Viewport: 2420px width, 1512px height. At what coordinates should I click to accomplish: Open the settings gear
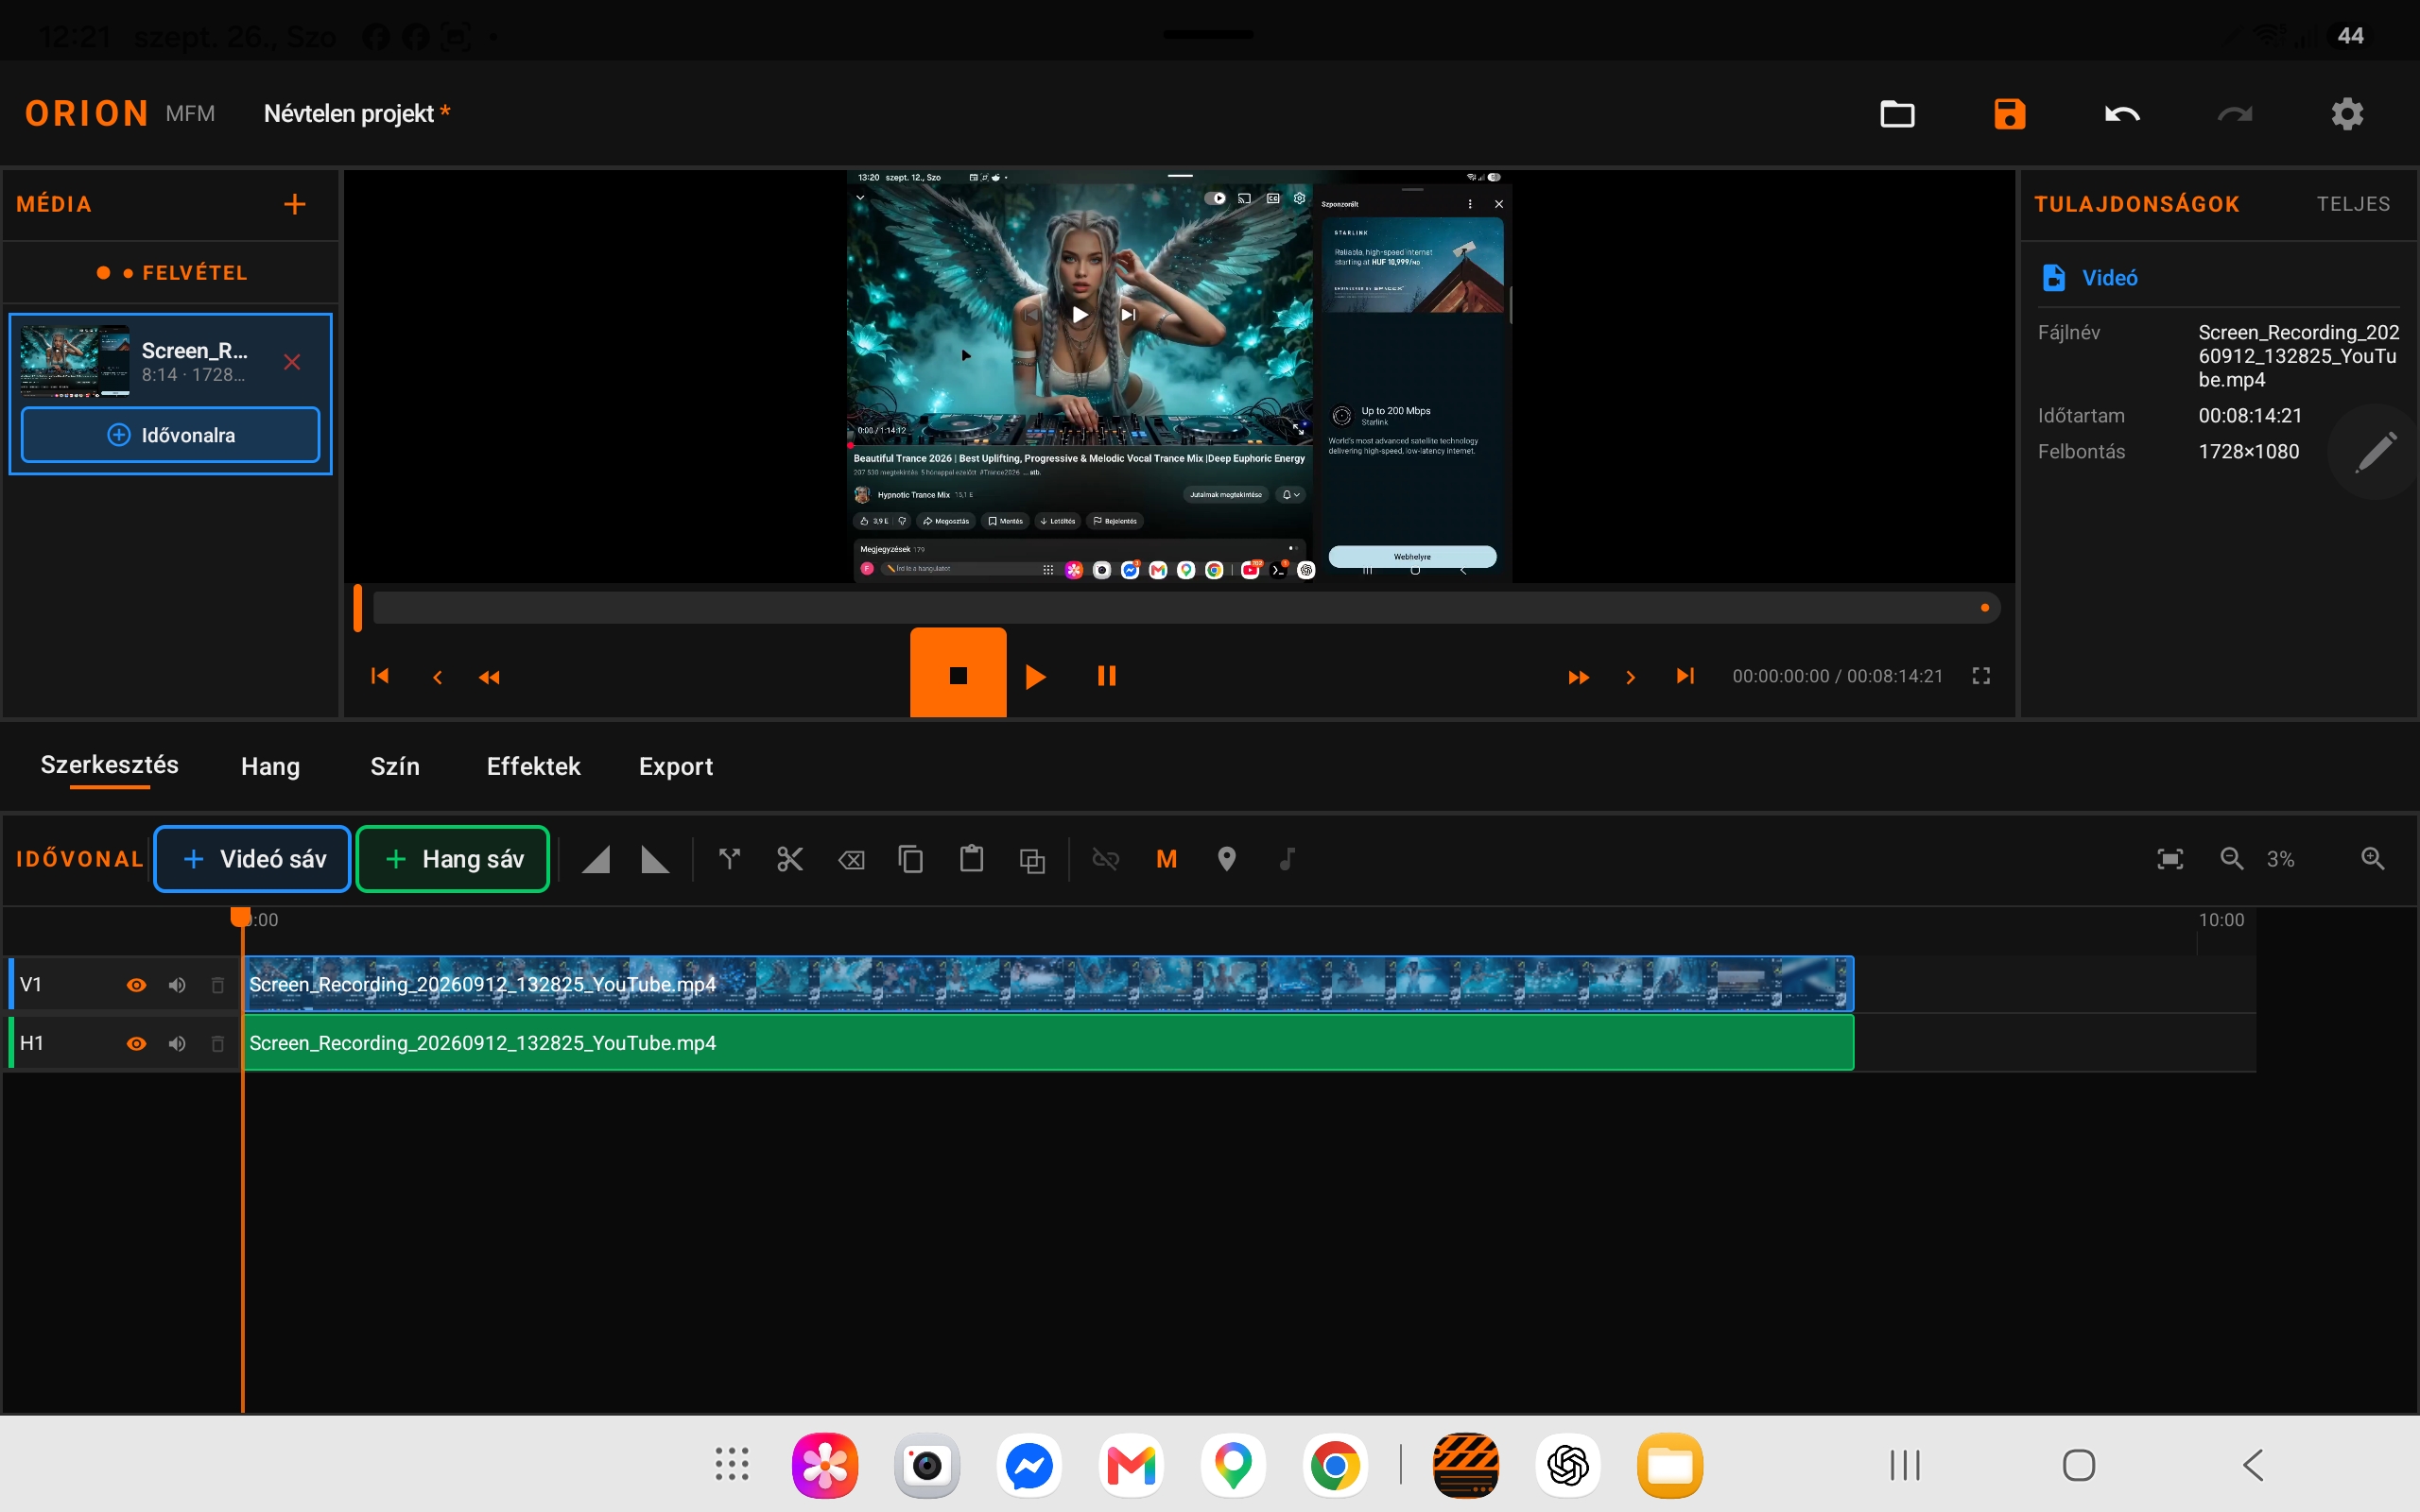tap(2347, 114)
